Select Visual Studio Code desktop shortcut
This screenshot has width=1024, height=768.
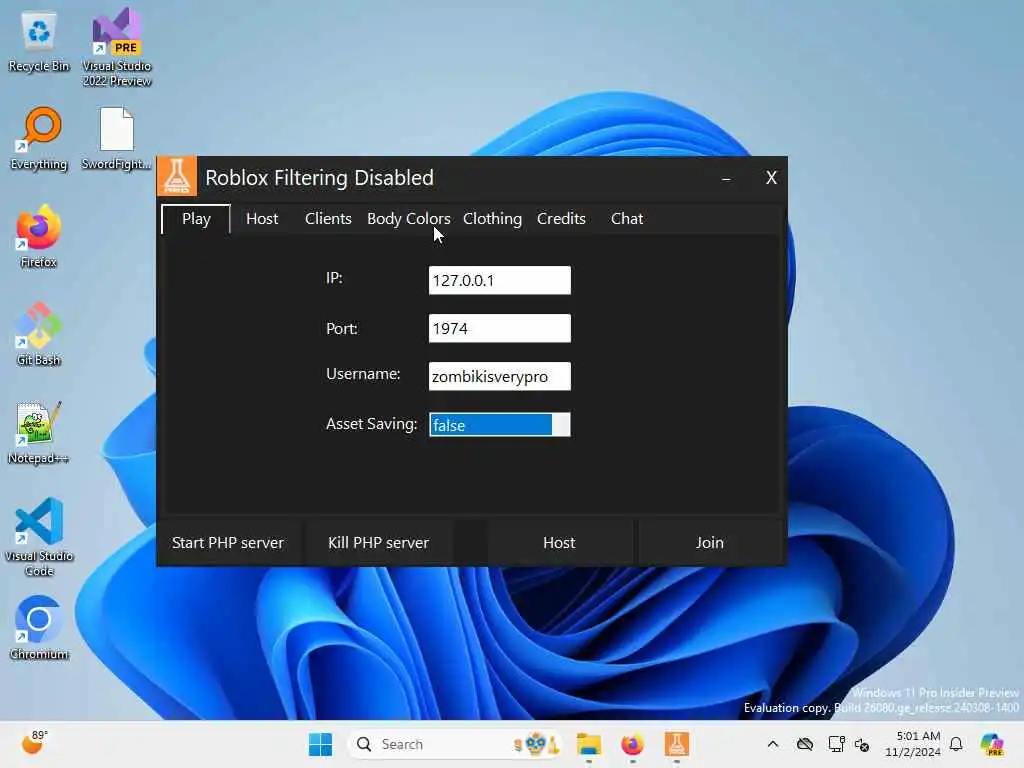(x=39, y=537)
